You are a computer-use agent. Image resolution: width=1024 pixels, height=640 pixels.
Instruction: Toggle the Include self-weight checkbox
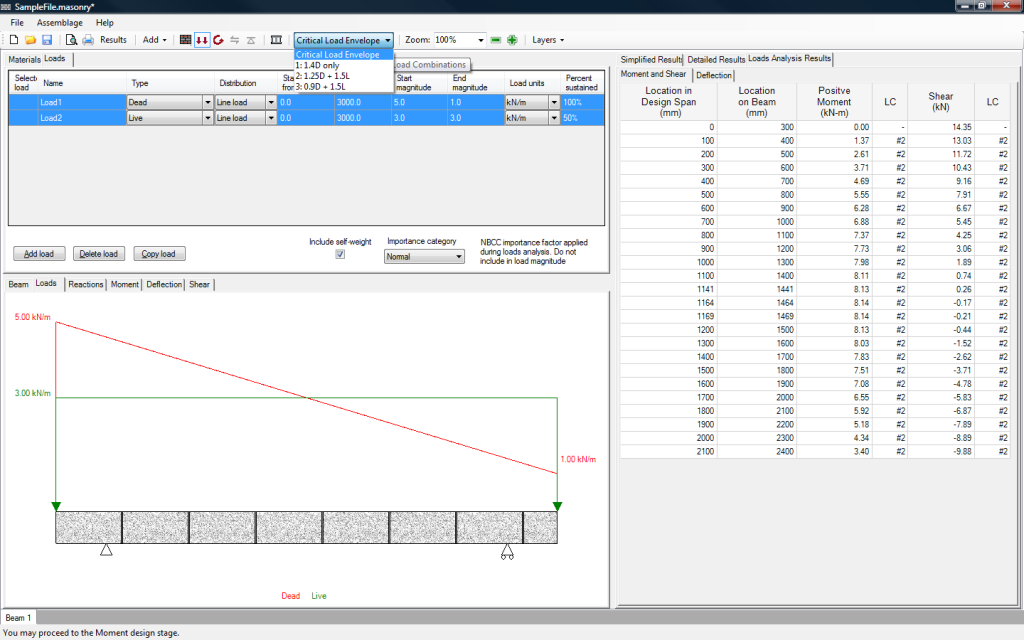340,255
